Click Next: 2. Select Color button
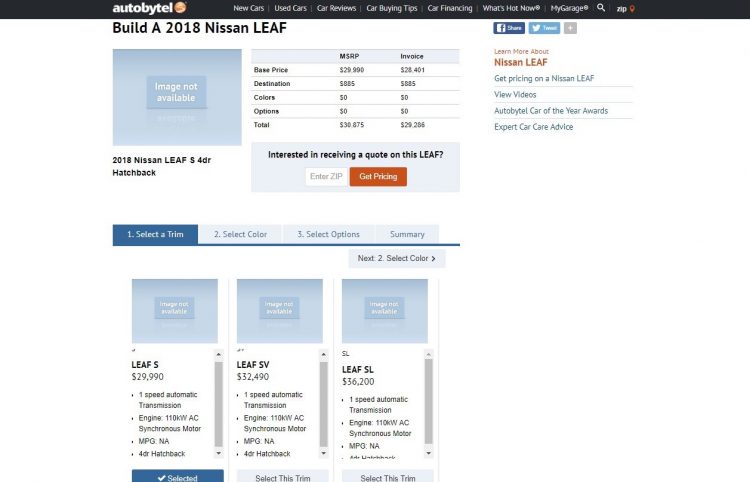The height and width of the screenshot is (482, 750). coord(397,258)
